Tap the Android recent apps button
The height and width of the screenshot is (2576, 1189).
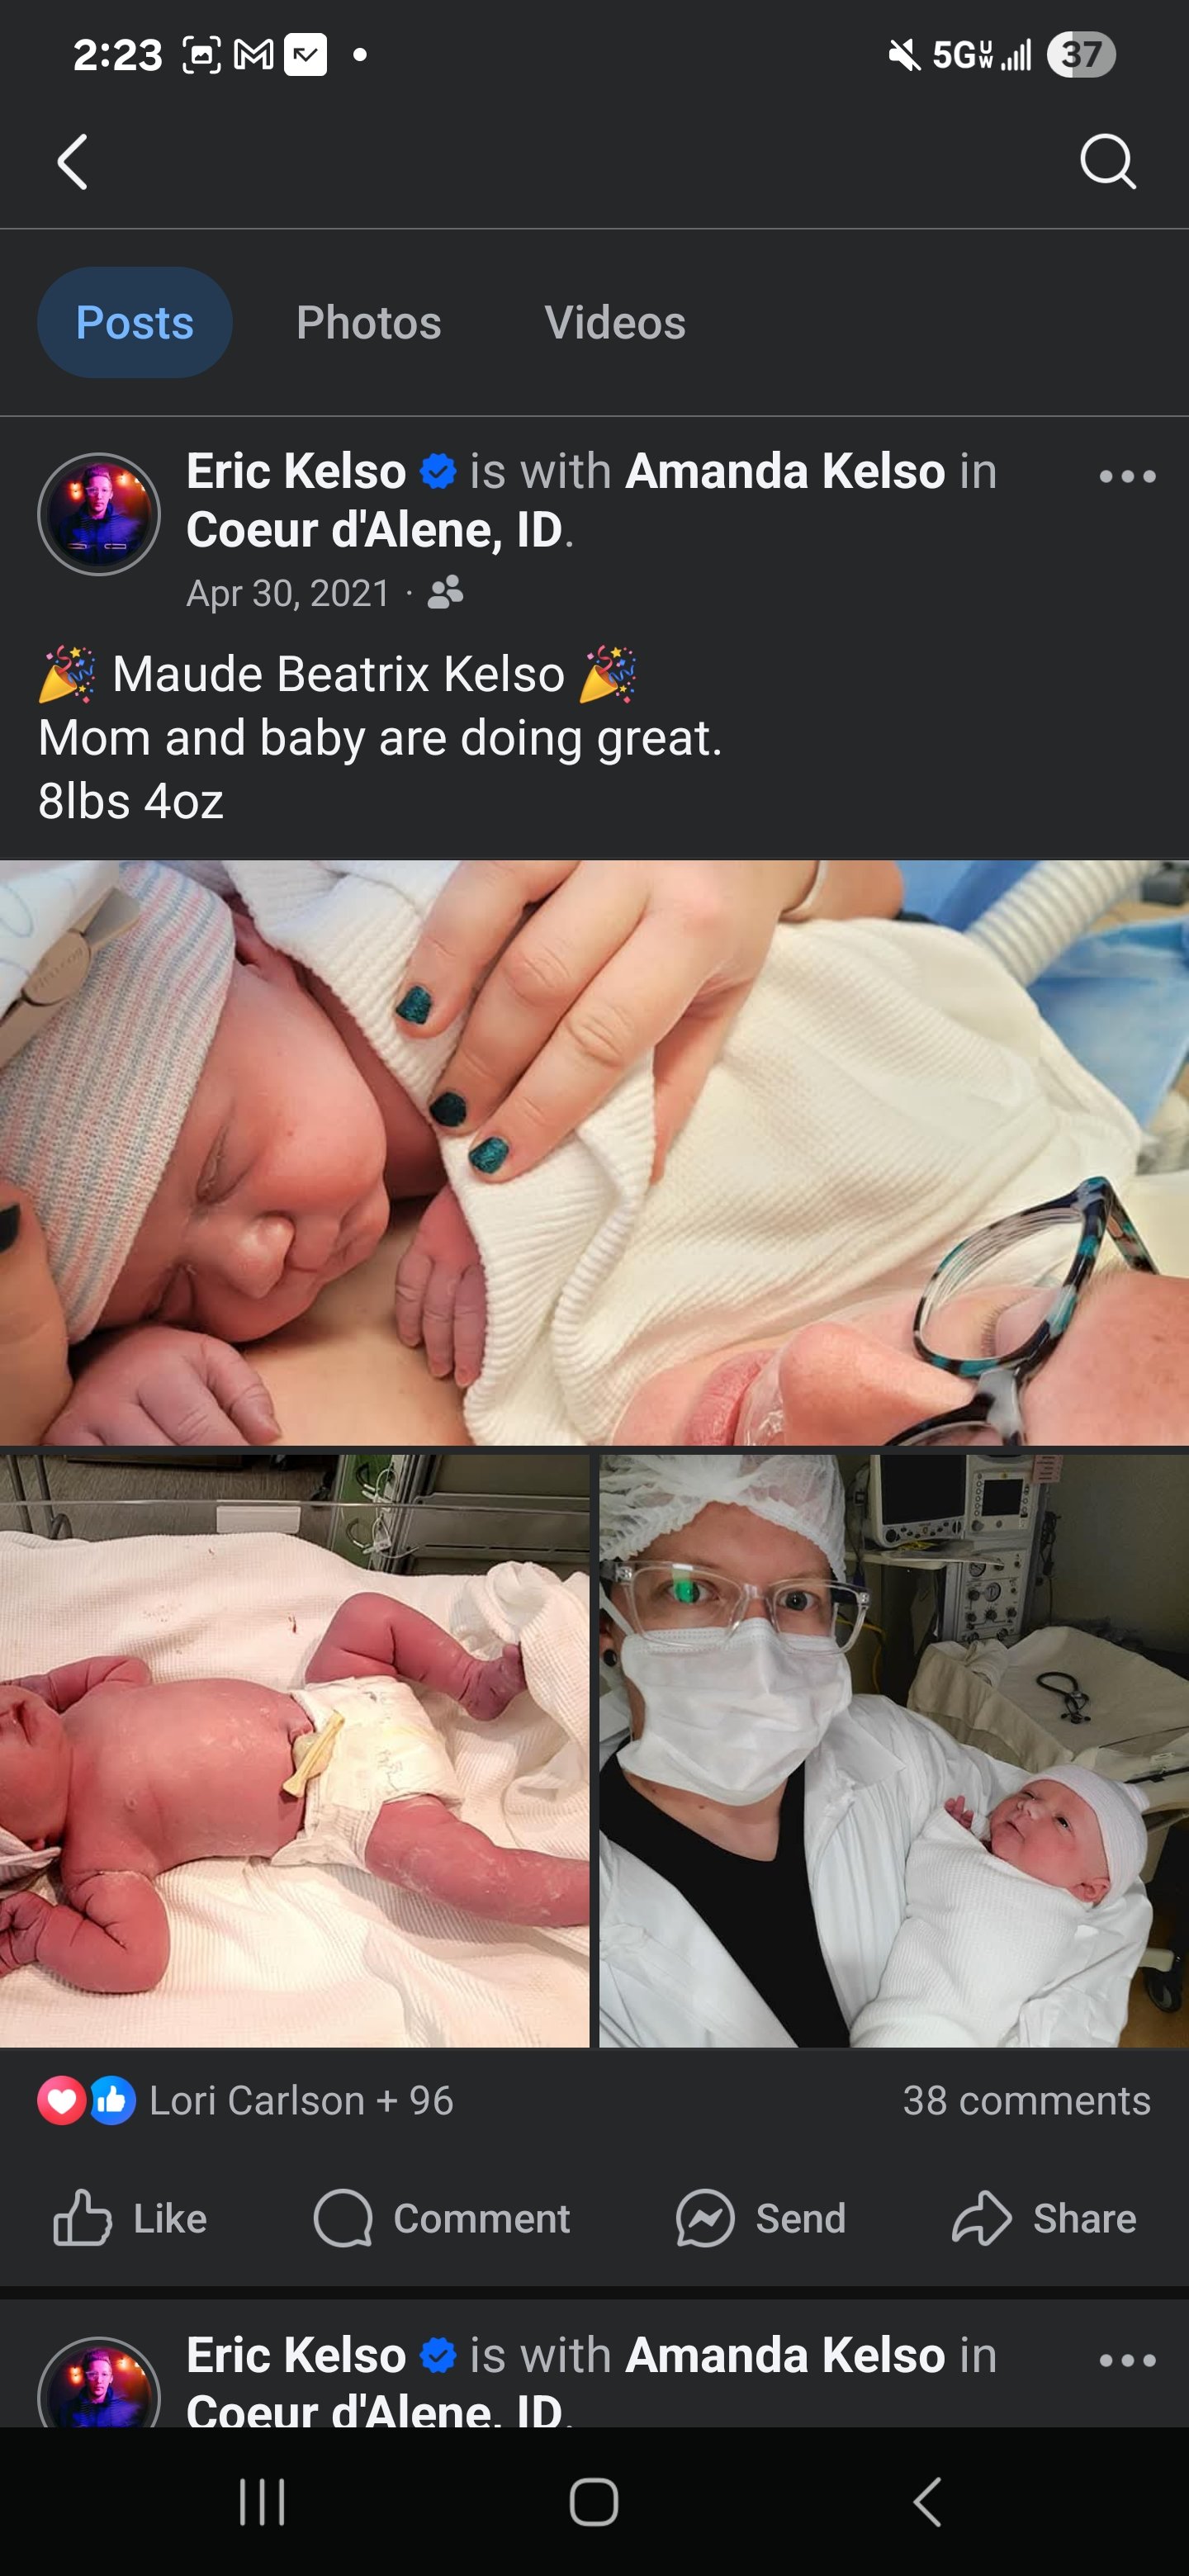[x=263, y=2502]
